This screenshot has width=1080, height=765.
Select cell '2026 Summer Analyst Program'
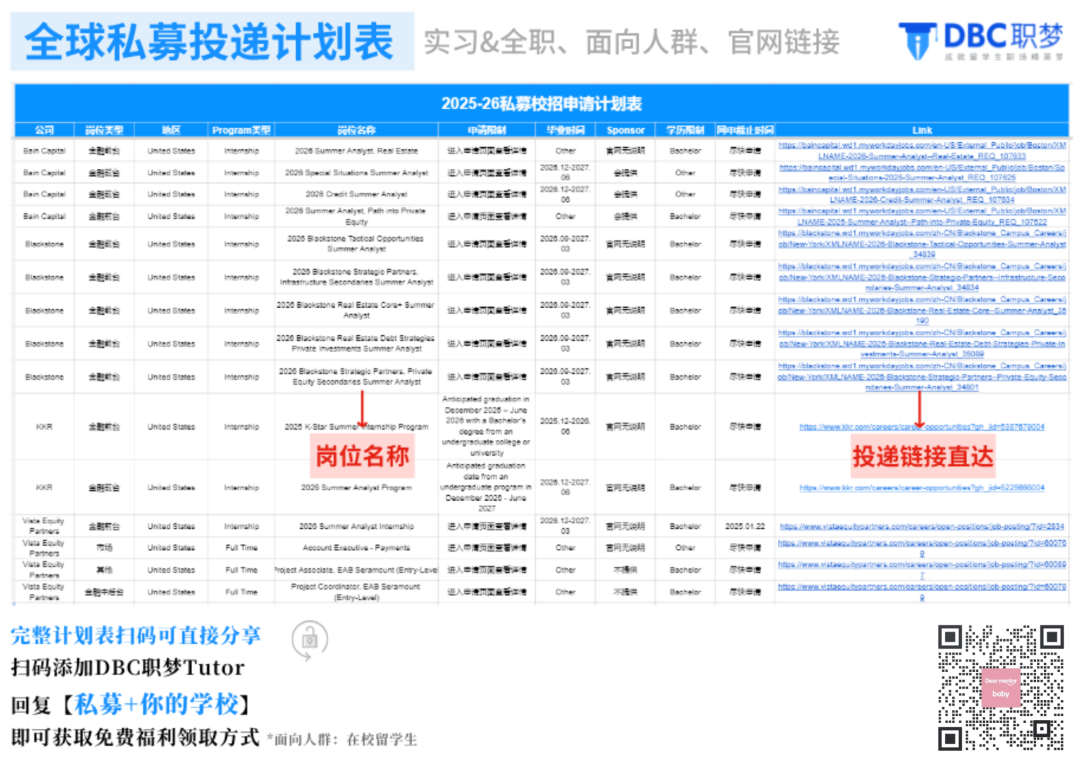tap(356, 488)
